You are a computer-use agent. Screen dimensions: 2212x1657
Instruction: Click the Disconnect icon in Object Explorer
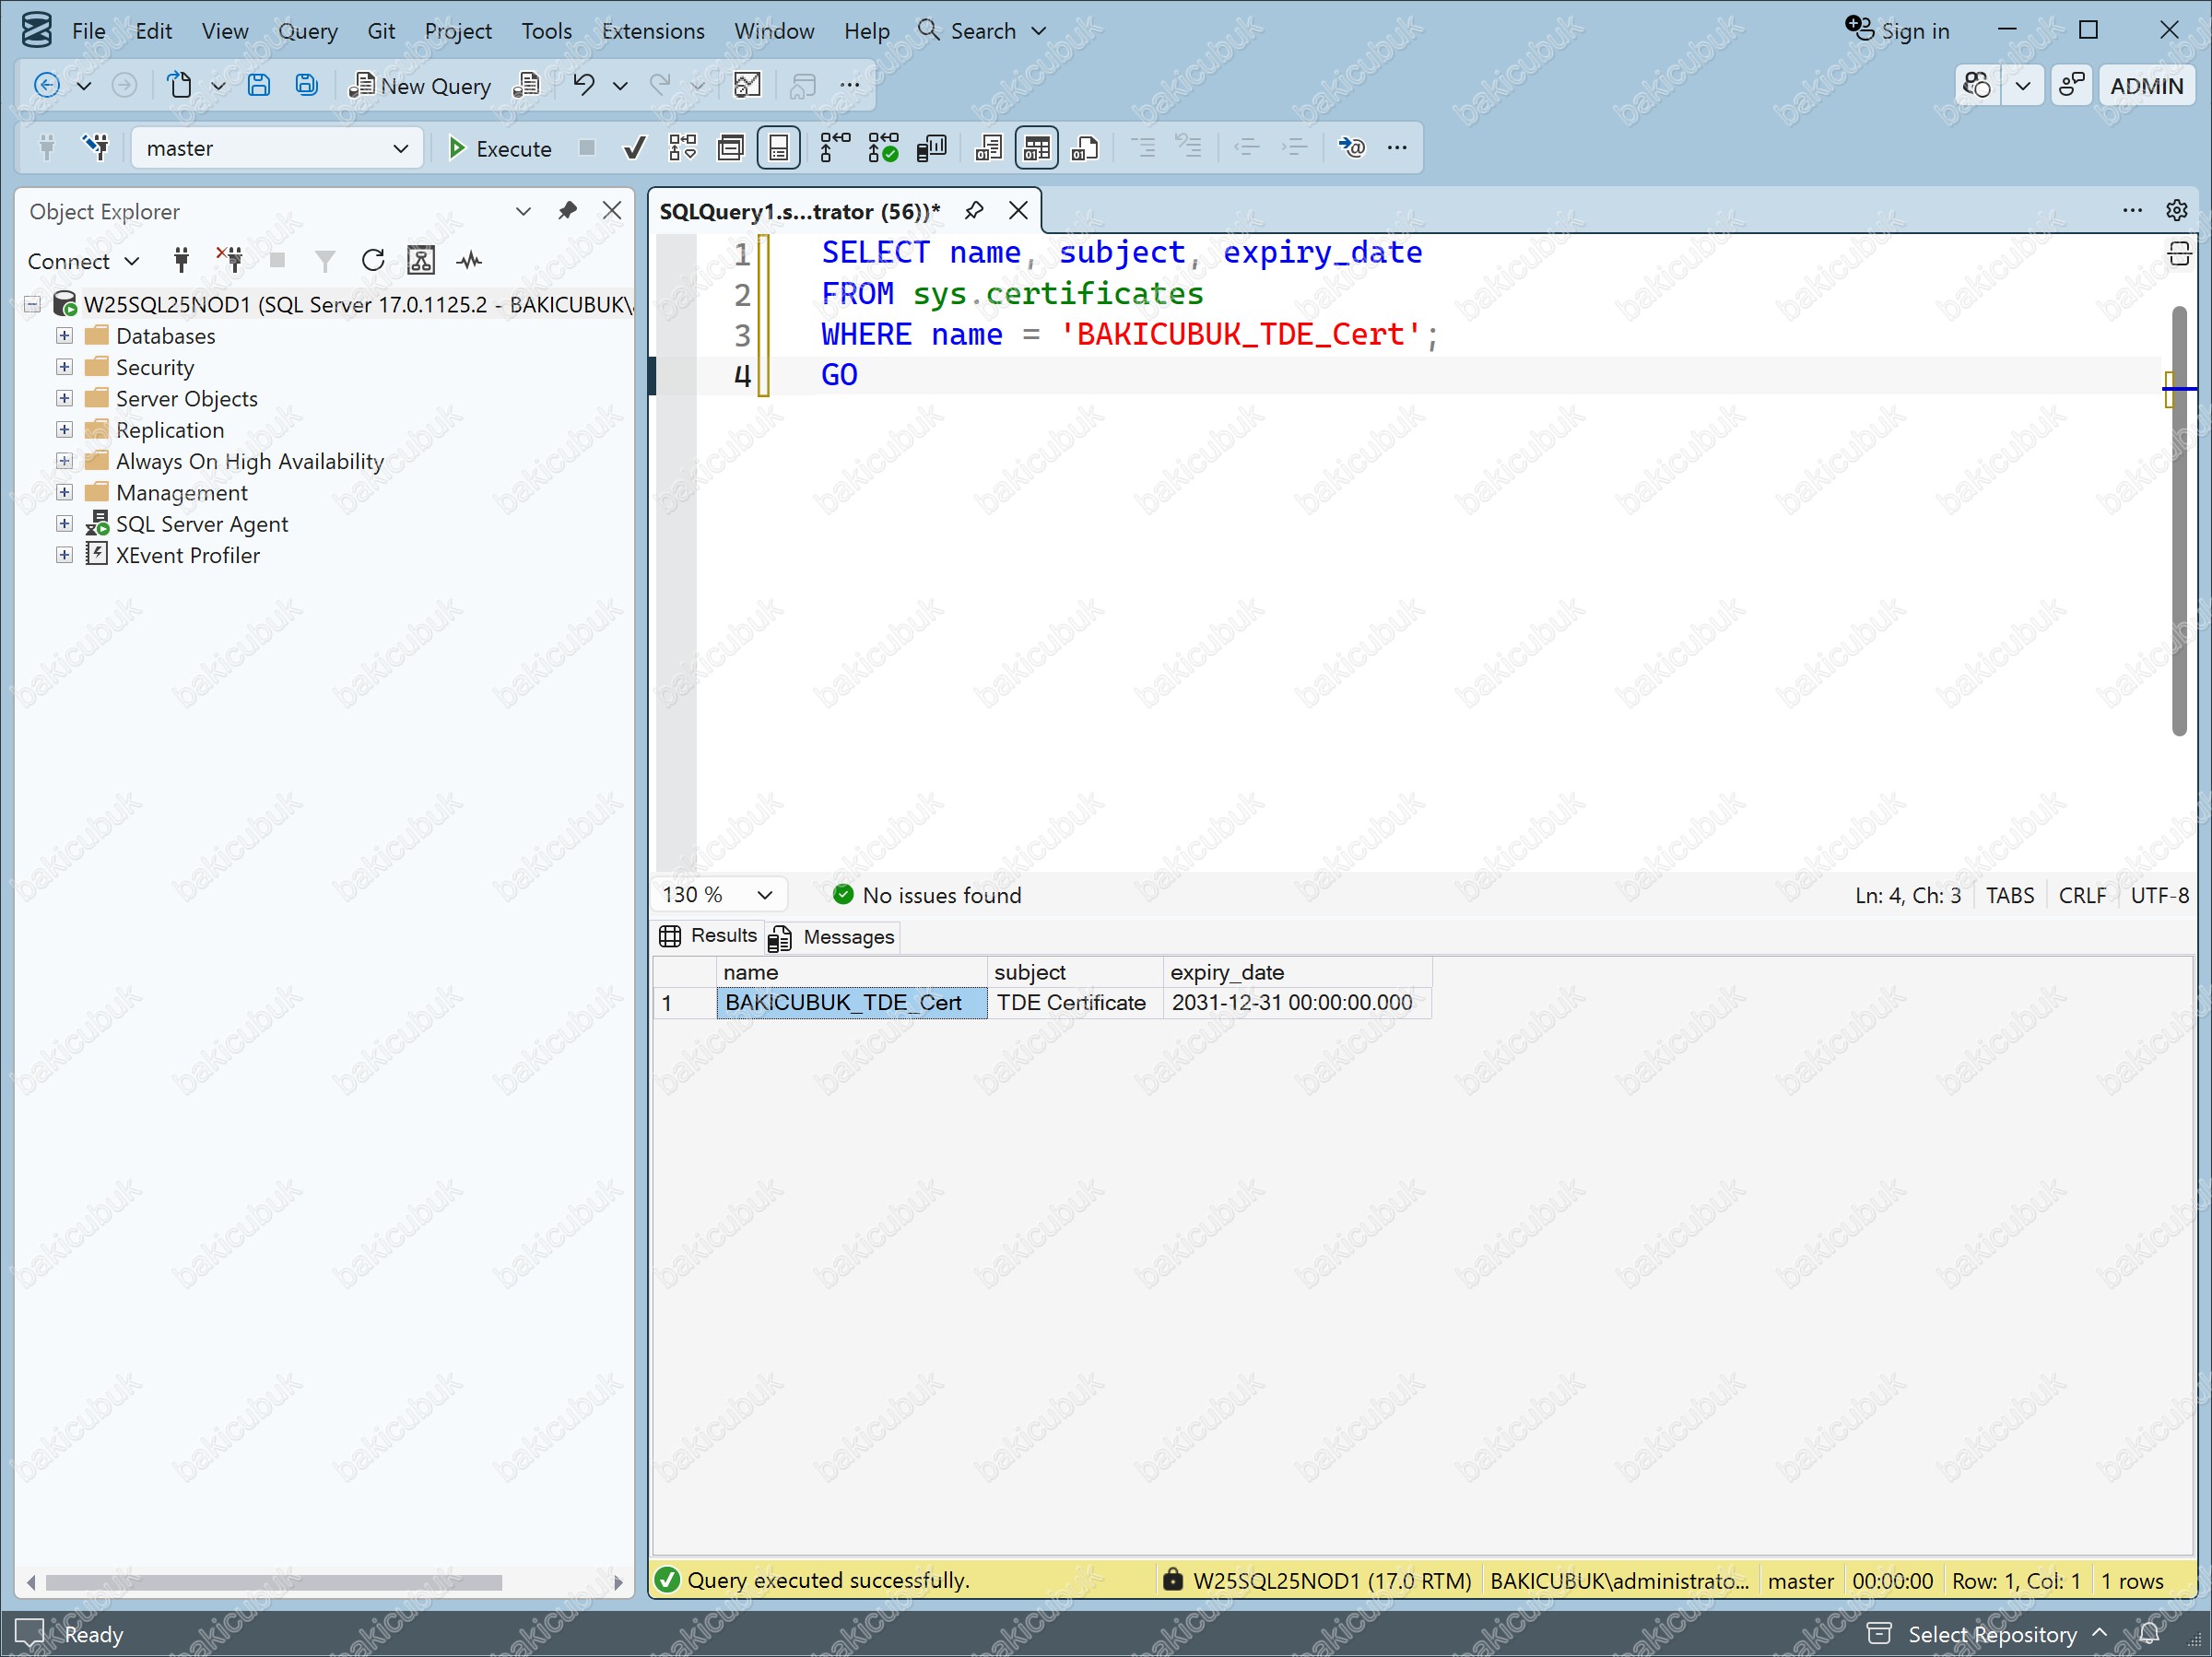click(230, 261)
